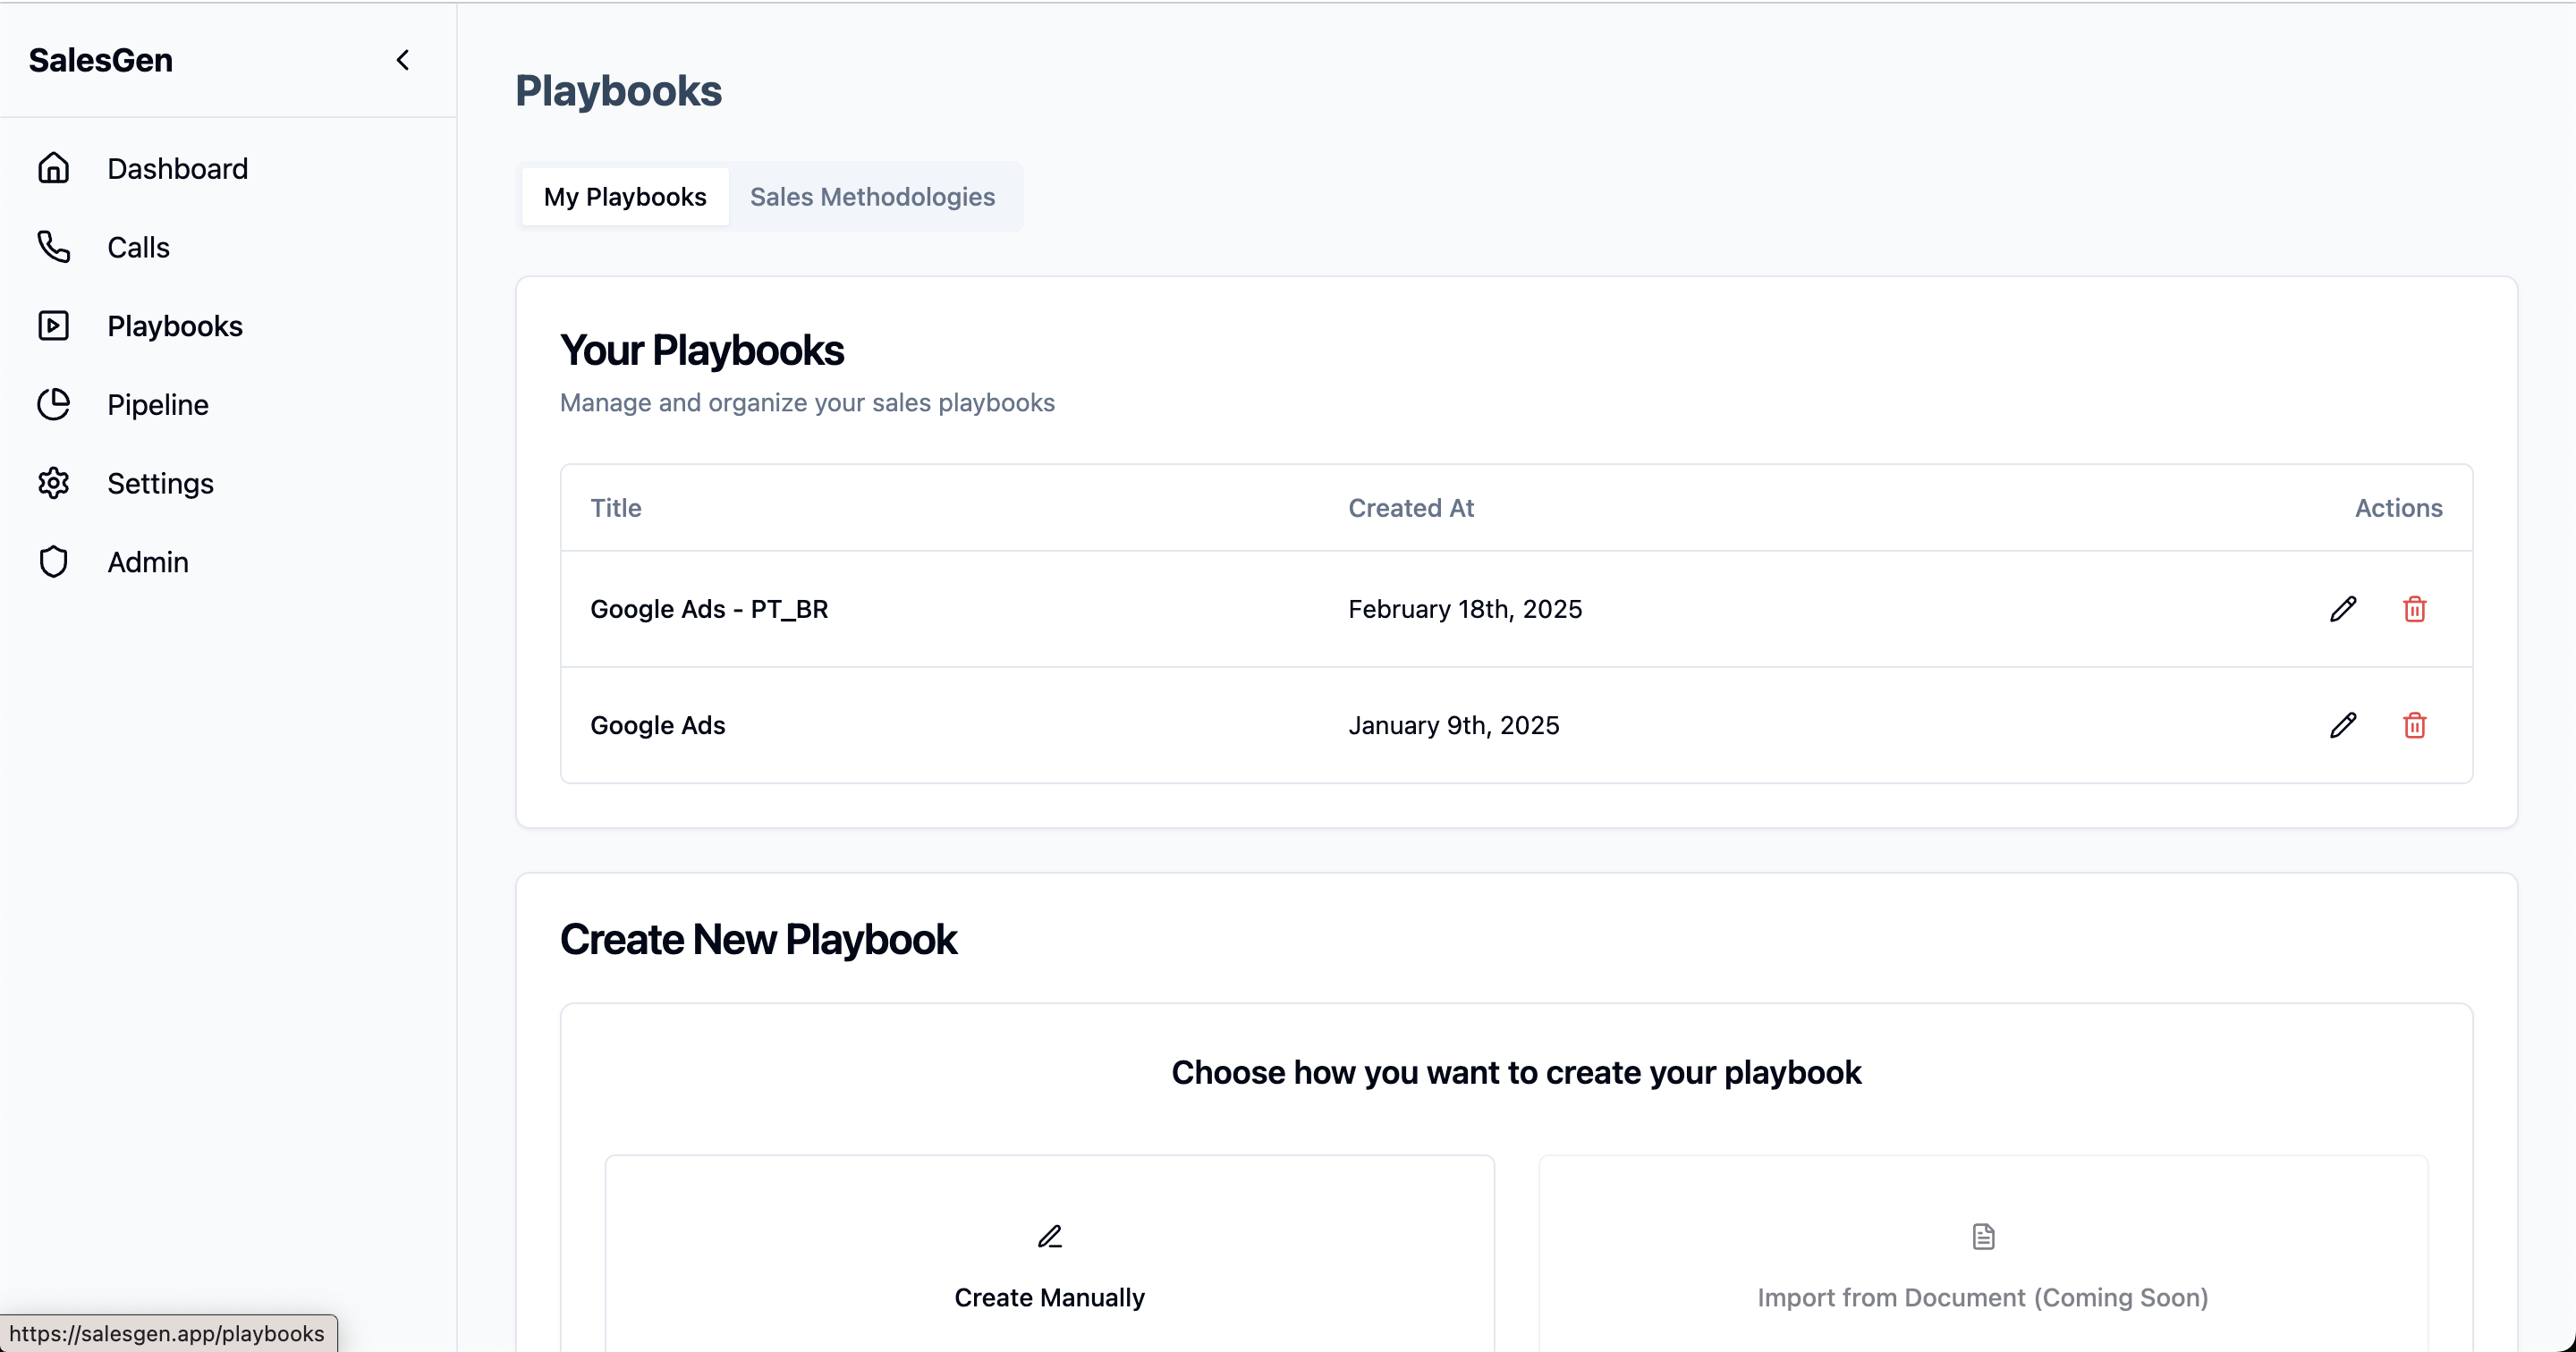Image resolution: width=2576 pixels, height=1352 pixels.
Task: Click the Admin shield icon
Action: click(53, 562)
